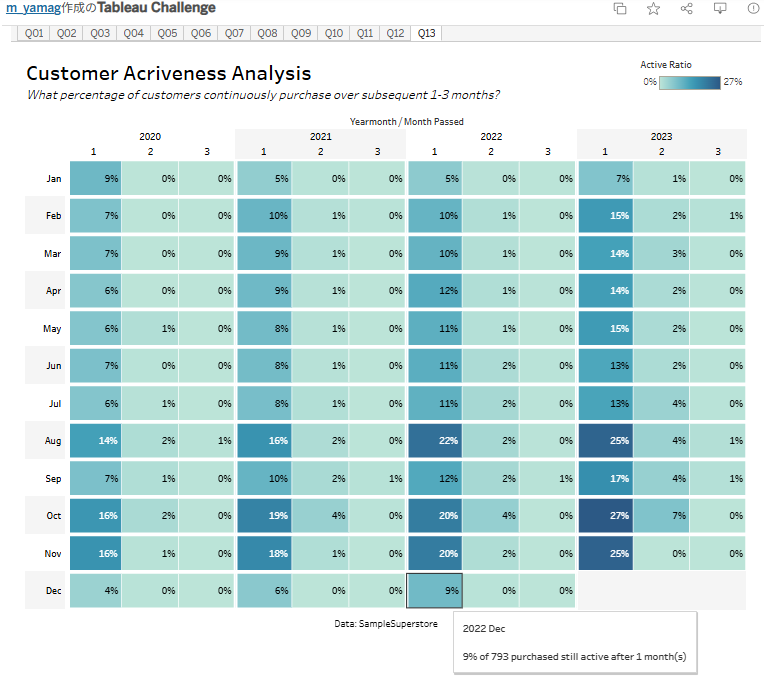Click the Active Ratio color legend gradient
Screen dimensions: 764x684
[x=689, y=82]
